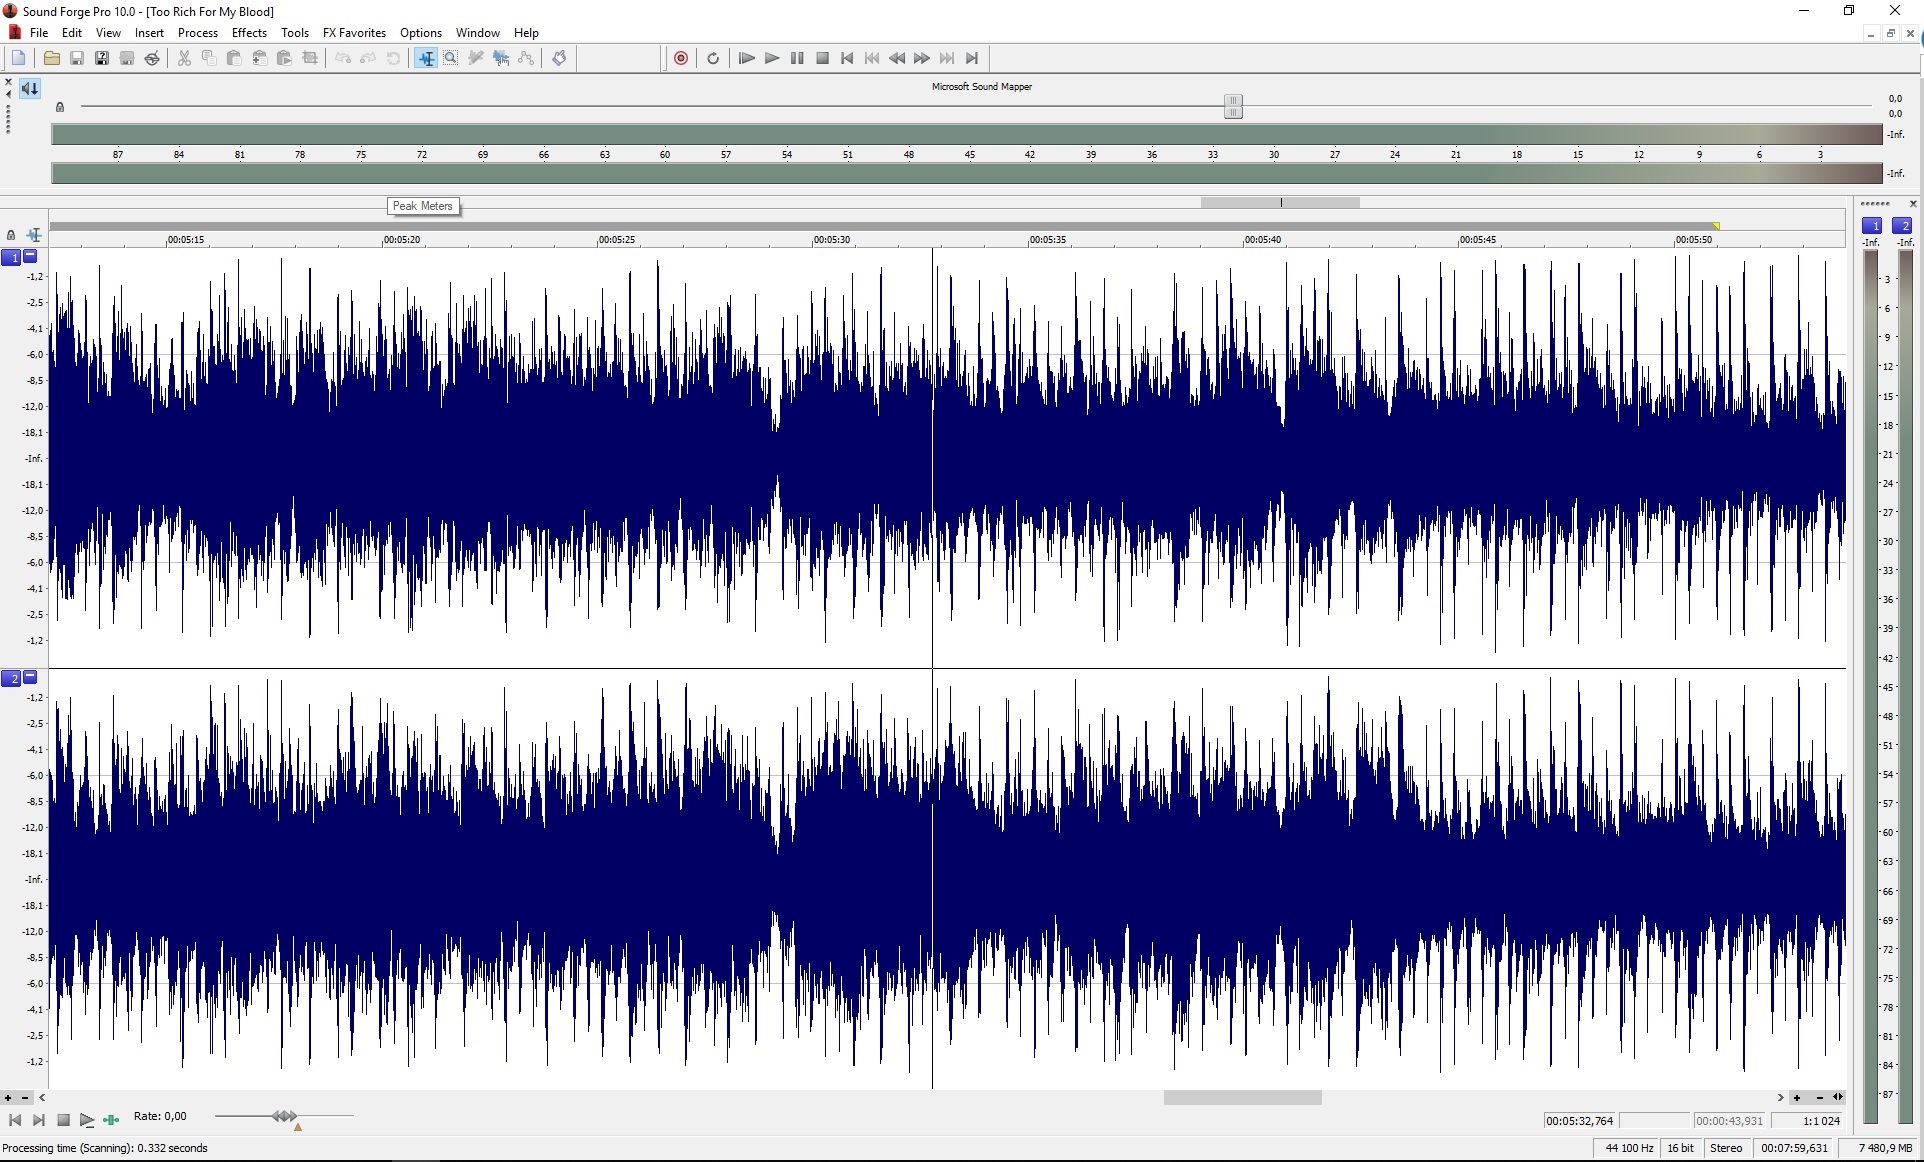Viewport: 1924px width, 1162px height.
Task: Click the data window Play button
Action: 87,1120
